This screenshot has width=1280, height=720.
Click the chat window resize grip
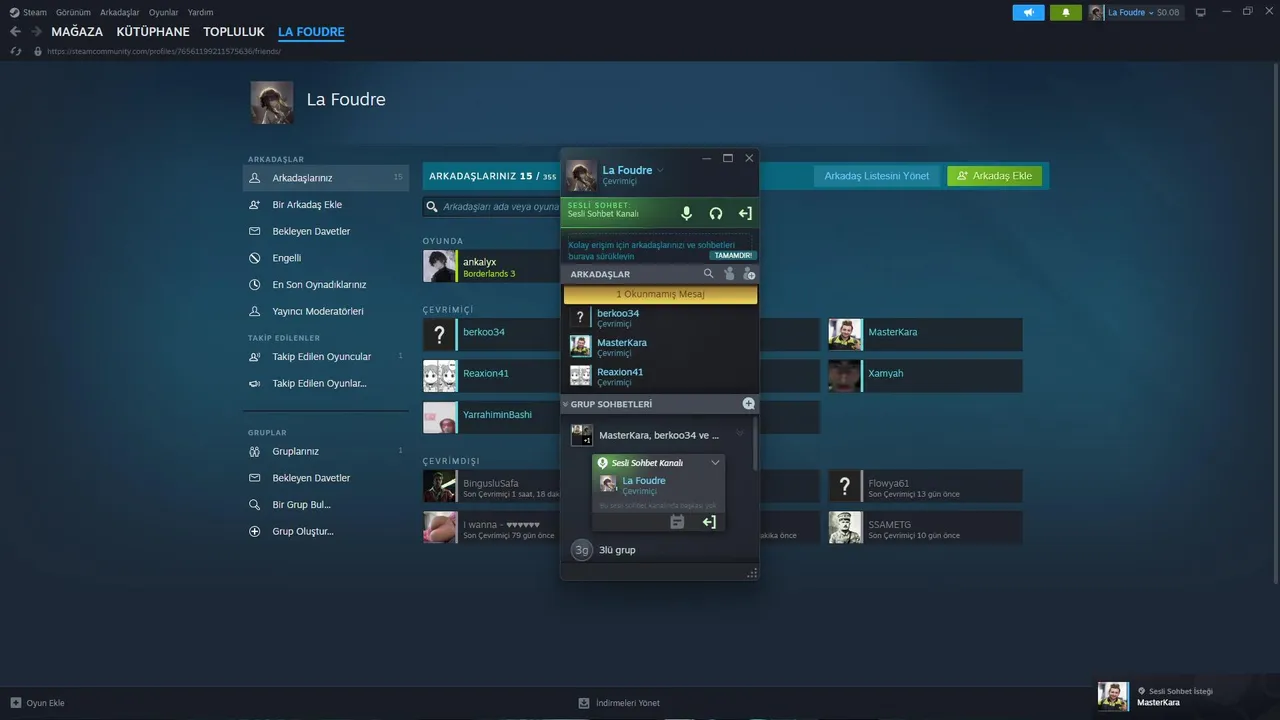click(x=752, y=573)
